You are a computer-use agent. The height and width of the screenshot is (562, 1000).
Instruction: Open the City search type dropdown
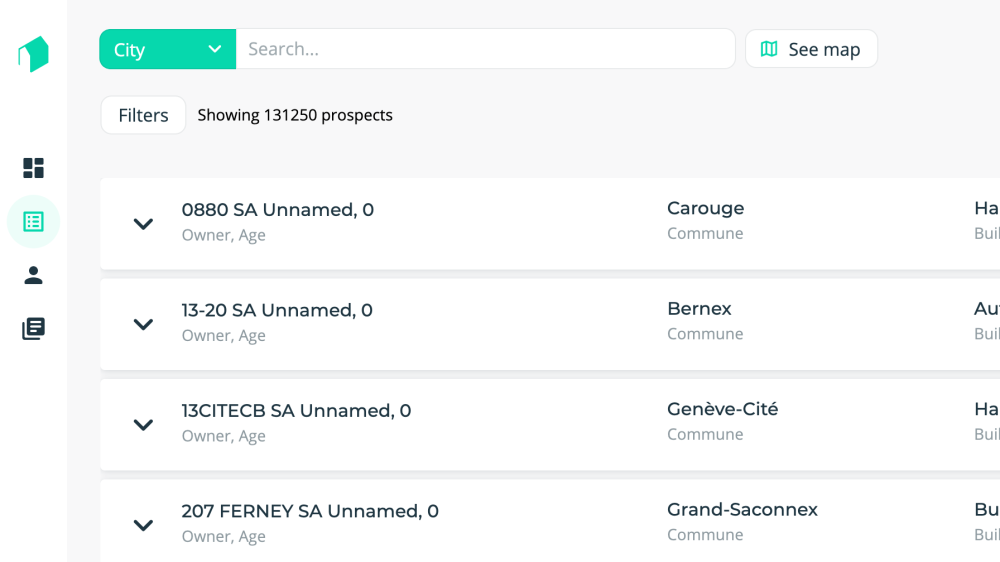[167, 49]
